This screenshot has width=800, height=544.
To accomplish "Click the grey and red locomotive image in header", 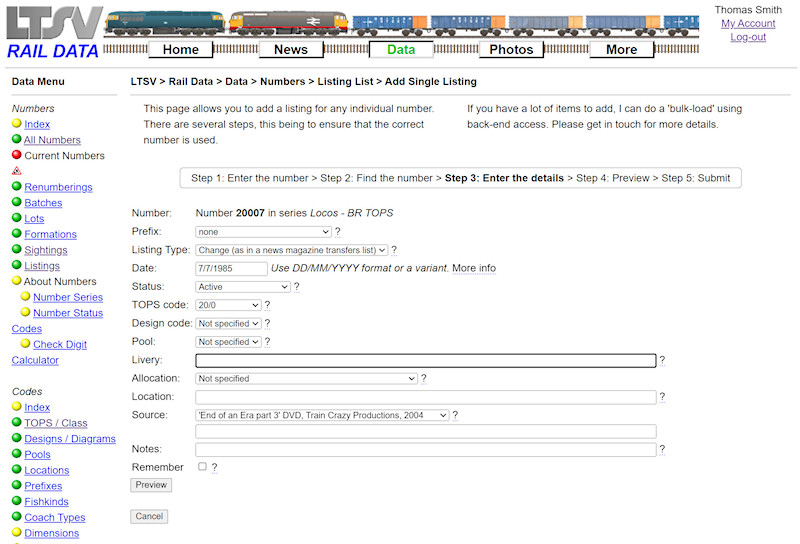I will point(289,23).
